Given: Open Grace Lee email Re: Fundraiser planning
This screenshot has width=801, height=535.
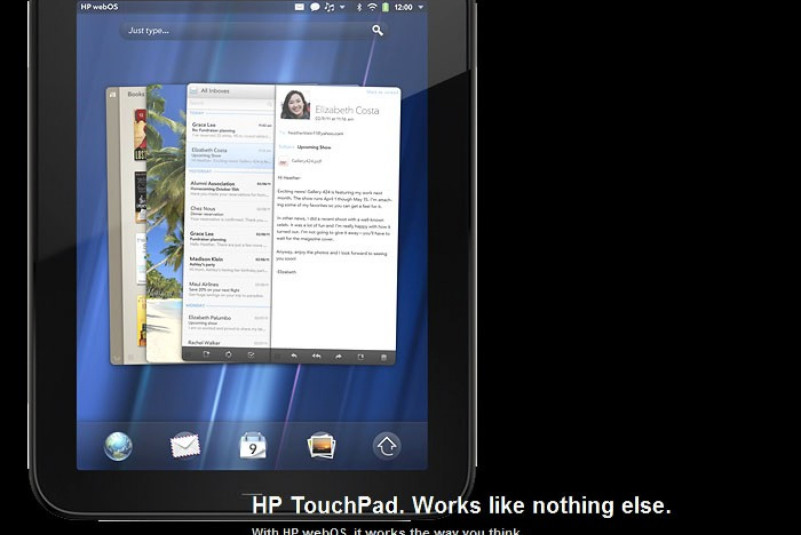Looking at the screenshot, I should coord(231,130).
